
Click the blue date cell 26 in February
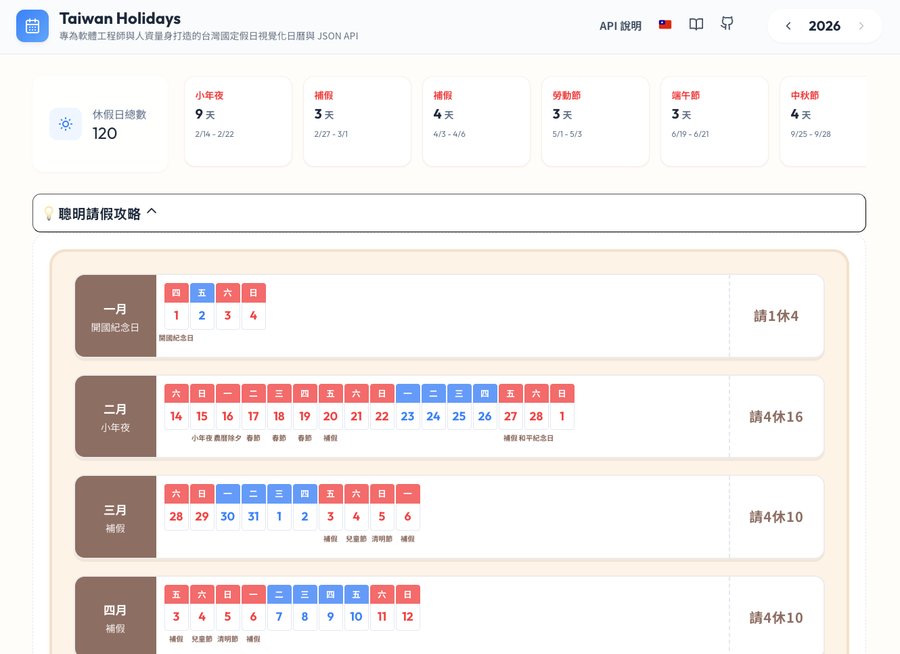click(x=484, y=415)
